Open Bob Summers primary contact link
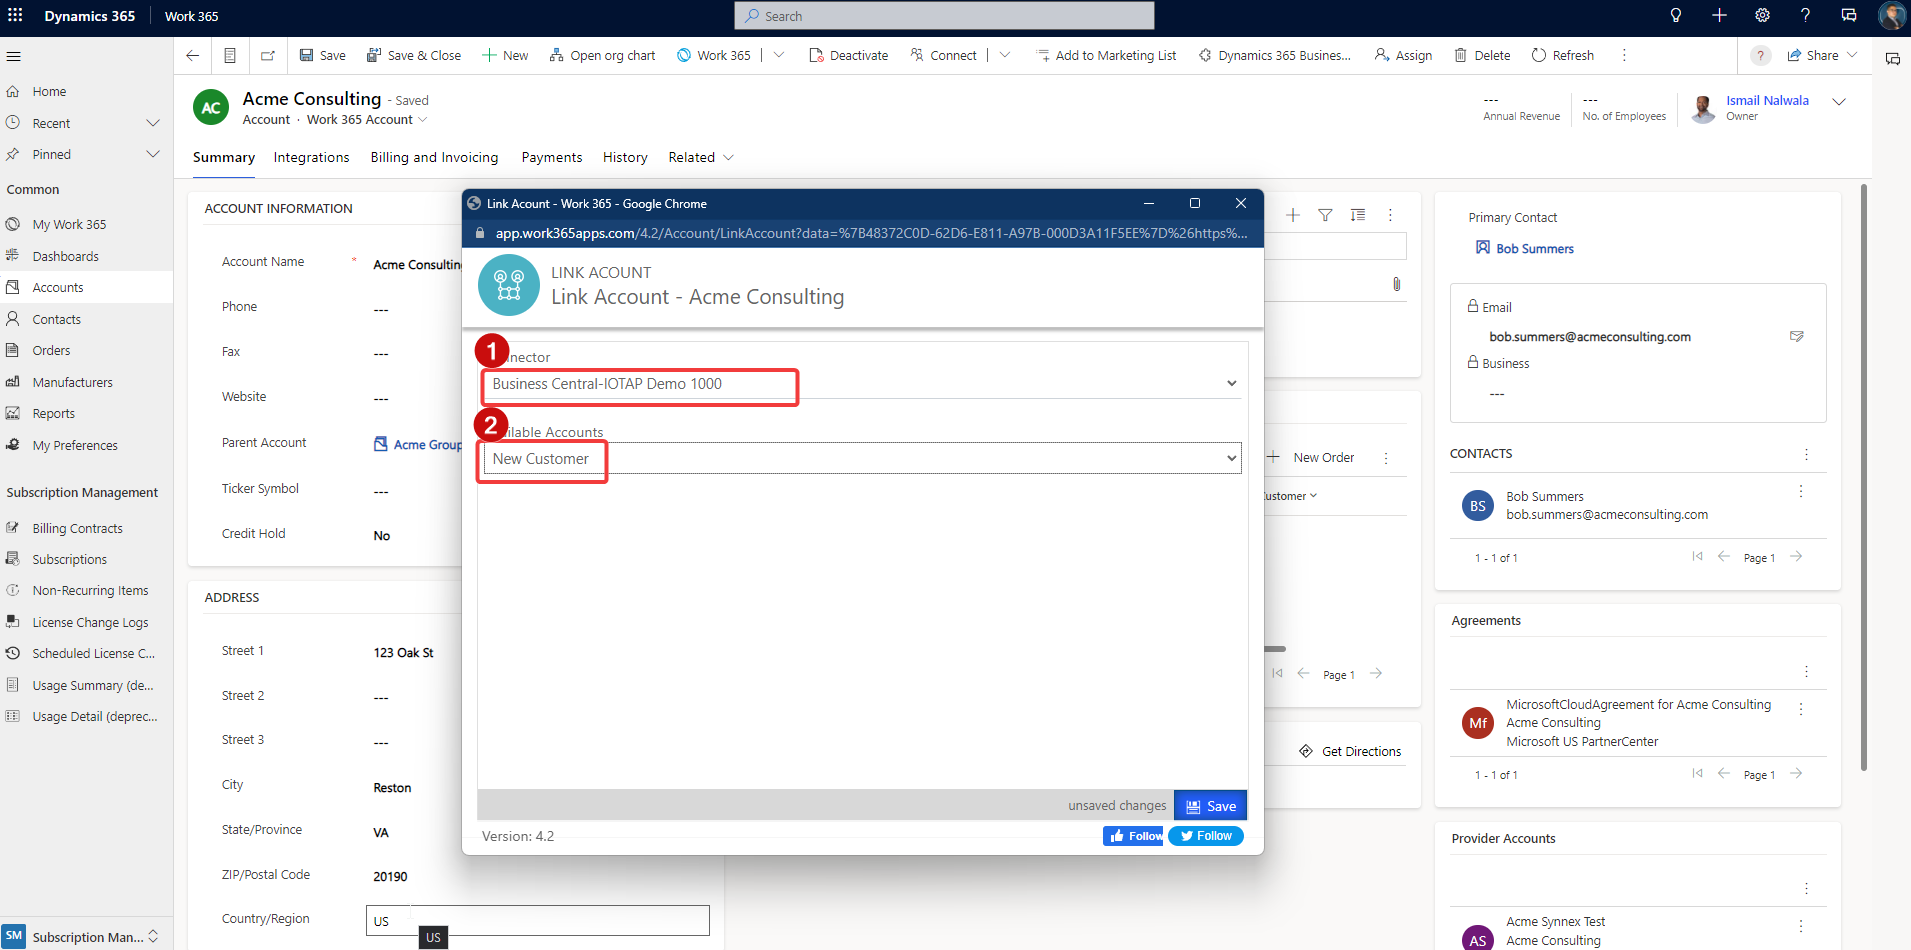Image resolution: width=1911 pixels, height=950 pixels. click(x=1535, y=249)
